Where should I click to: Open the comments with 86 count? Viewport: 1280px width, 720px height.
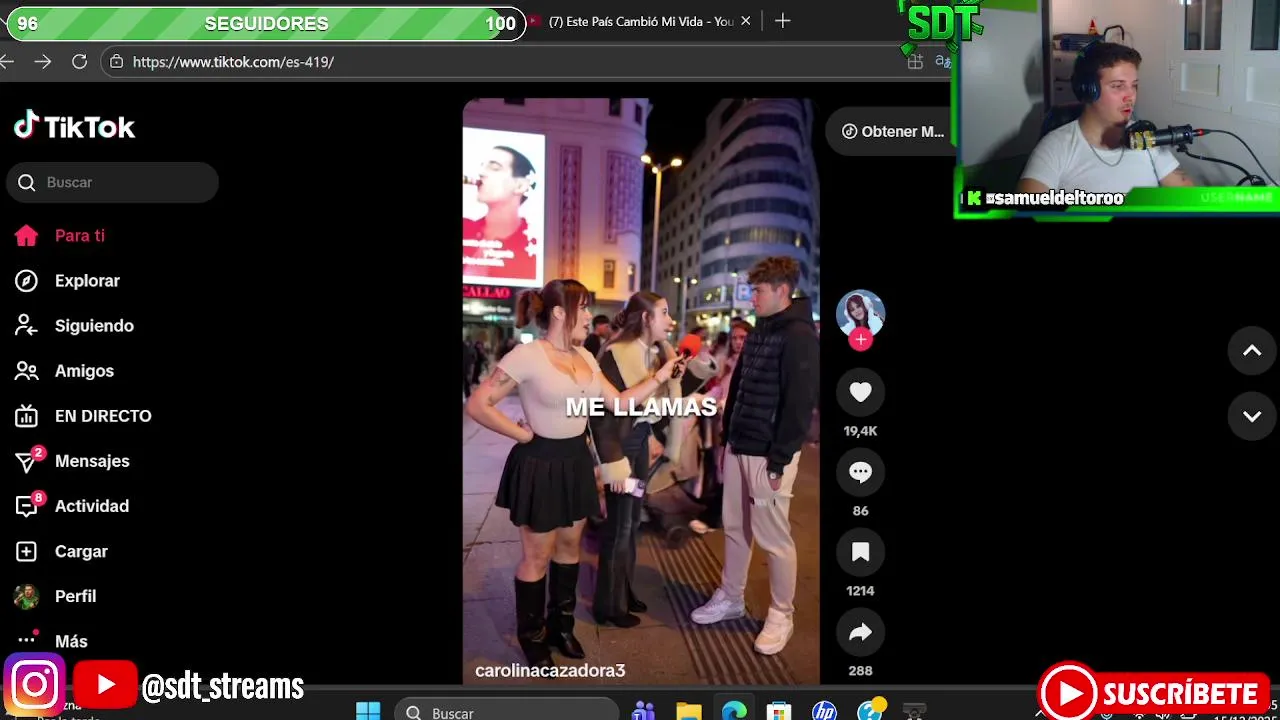pyautogui.click(x=860, y=472)
